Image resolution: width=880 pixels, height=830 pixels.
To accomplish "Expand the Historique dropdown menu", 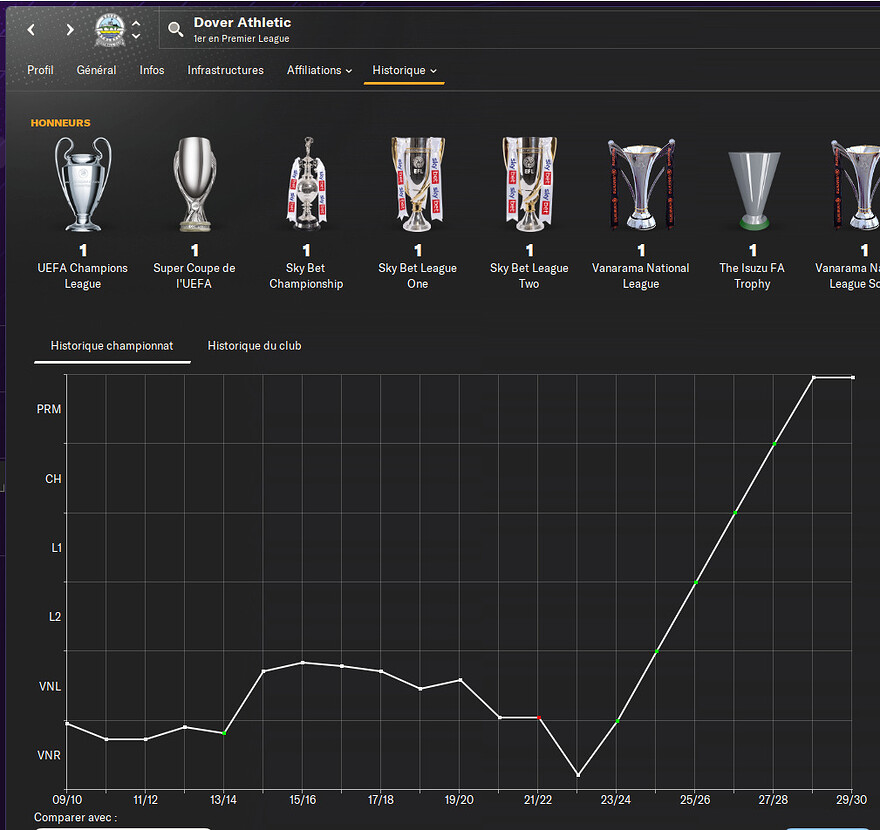I will tap(404, 70).
